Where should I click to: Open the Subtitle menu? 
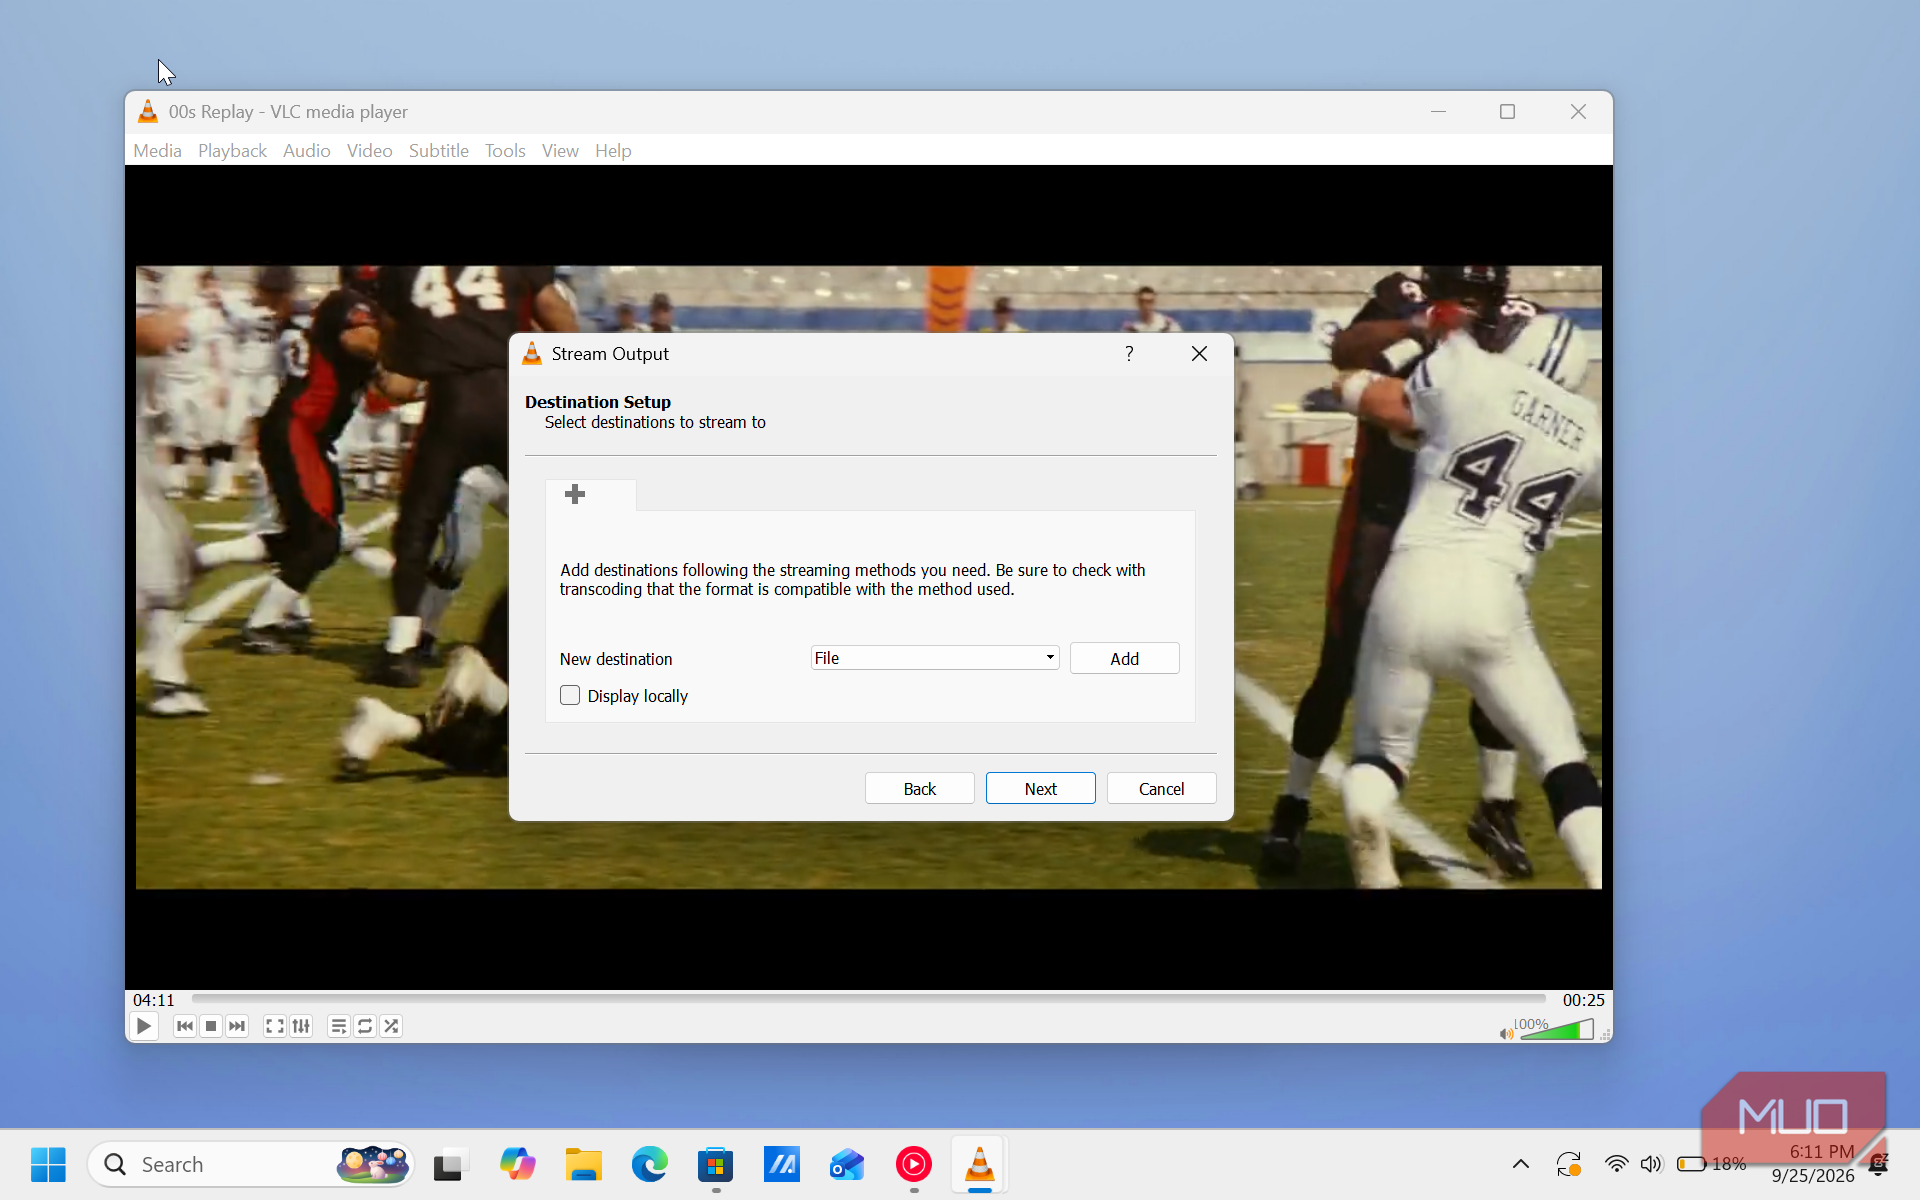439,151
